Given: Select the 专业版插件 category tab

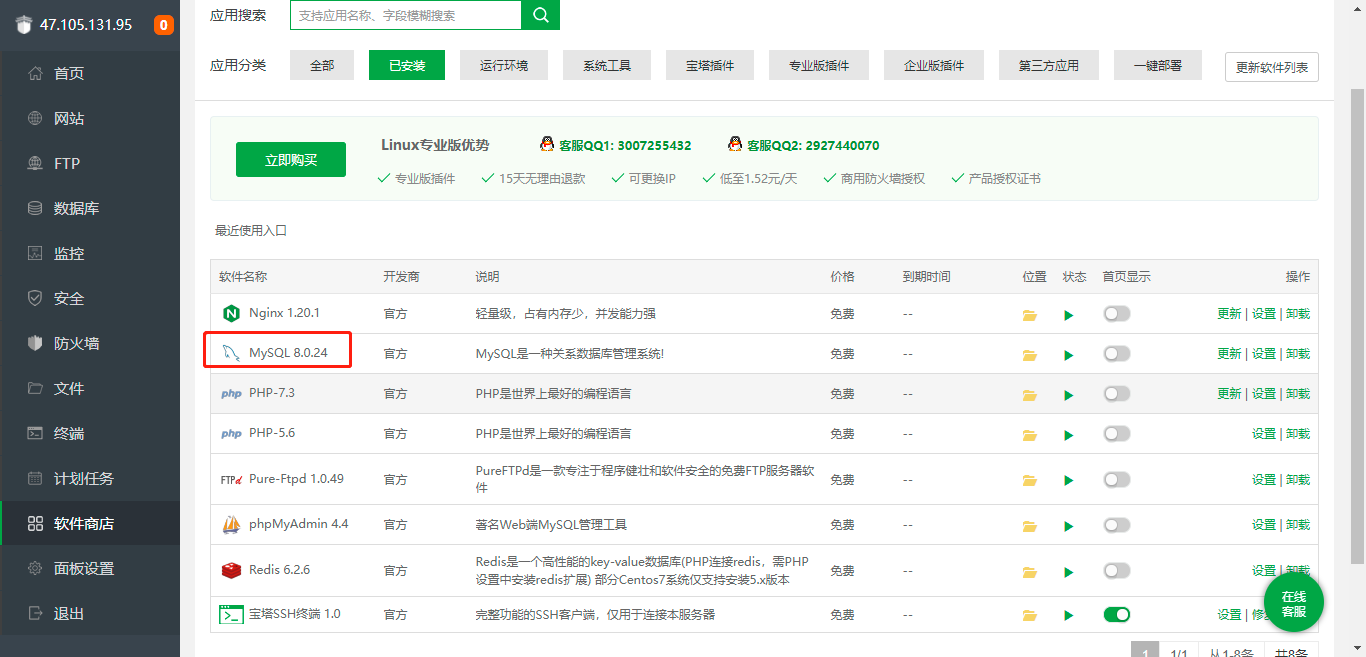Looking at the screenshot, I should tap(819, 65).
